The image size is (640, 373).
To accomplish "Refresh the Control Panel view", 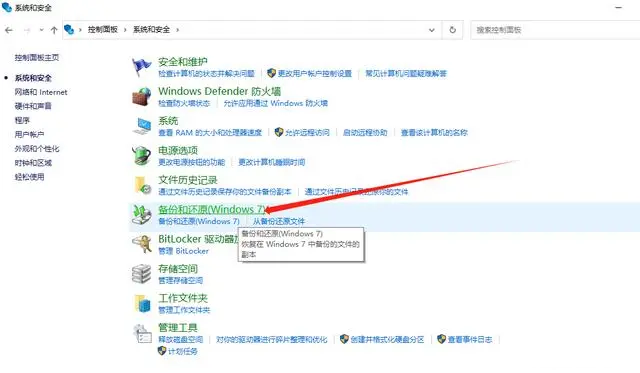I will (452, 30).
